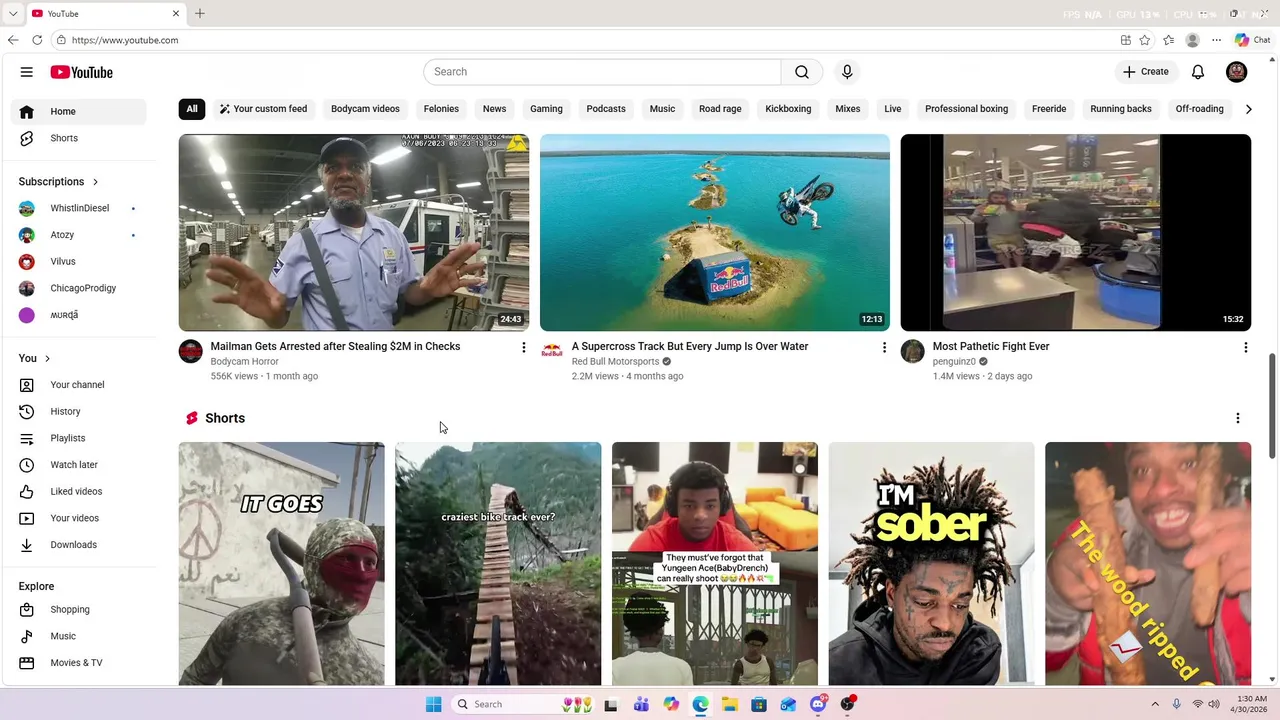Click the taskbar Search box
This screenshot has width=1280, height=720.
tap(523, 704)
